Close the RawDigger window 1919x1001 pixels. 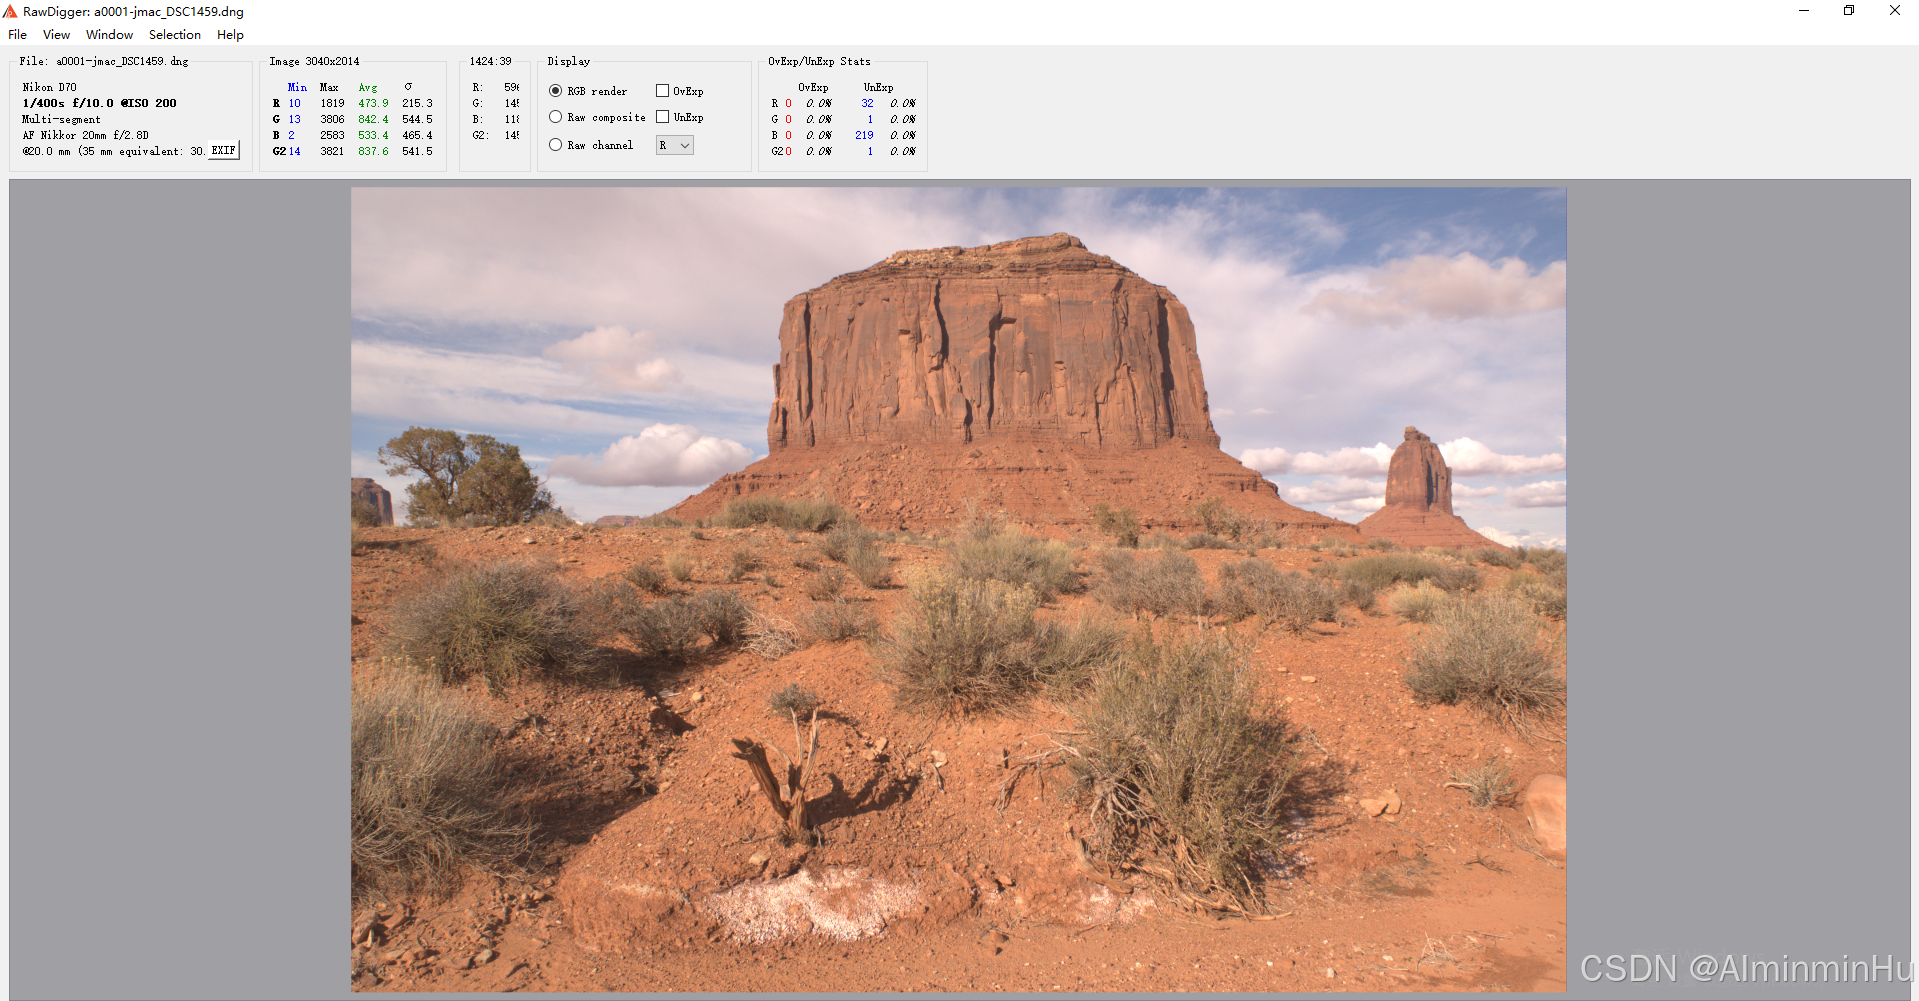[x=1895, y=11]
